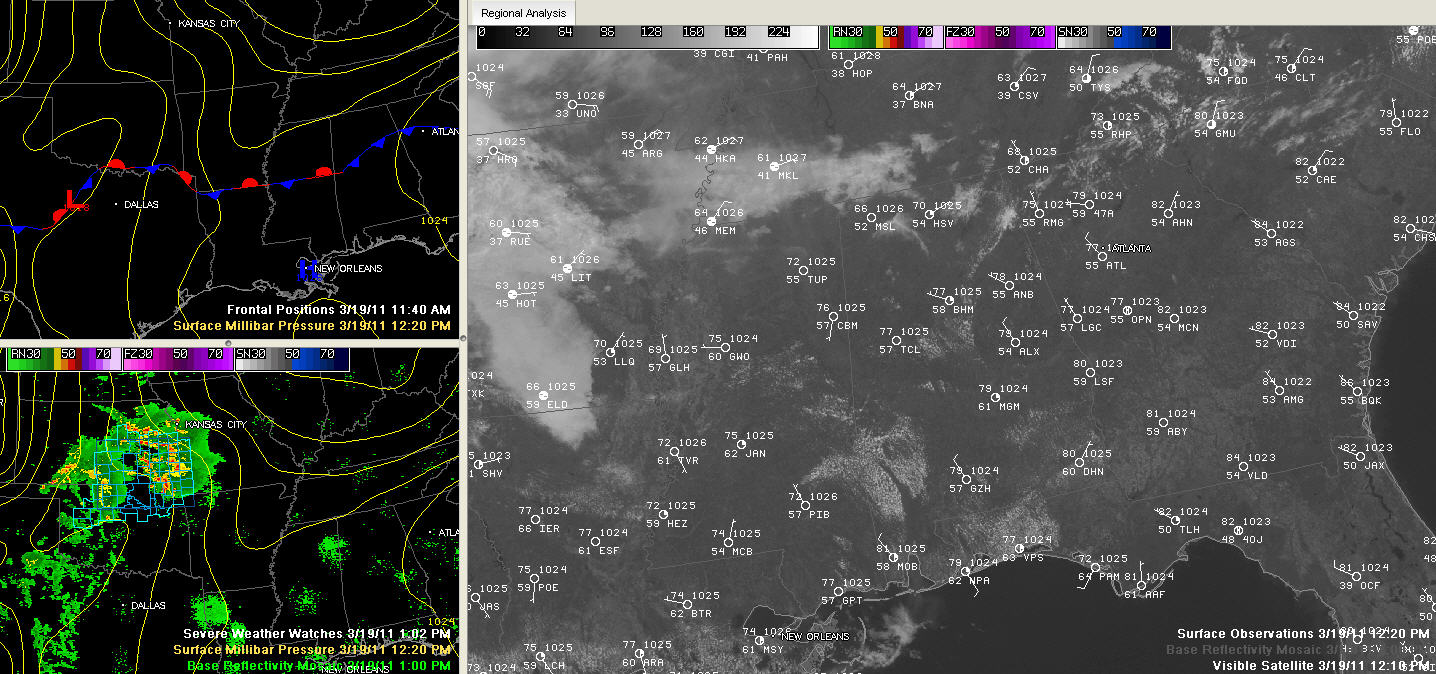The image size is (1436, 674).
Task: Click the BHM station observation circle
Action: (939, 301)
